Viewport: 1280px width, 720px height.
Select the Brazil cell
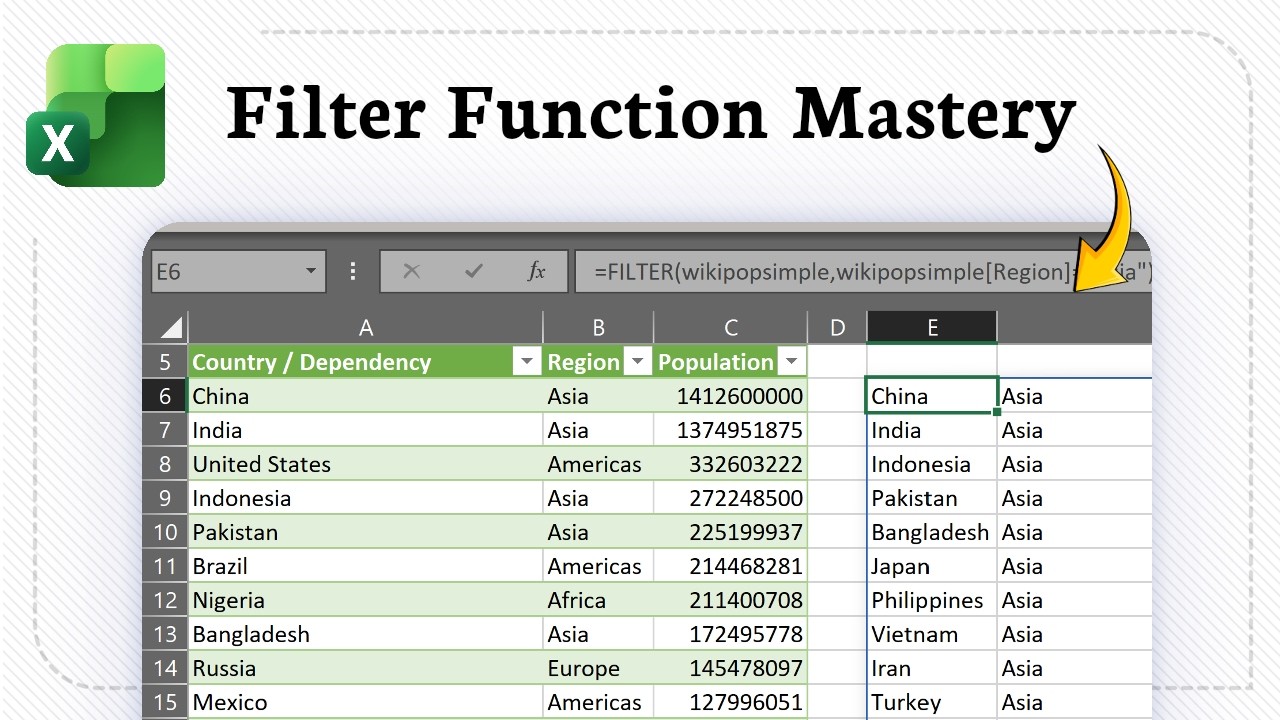pos(365,566)
